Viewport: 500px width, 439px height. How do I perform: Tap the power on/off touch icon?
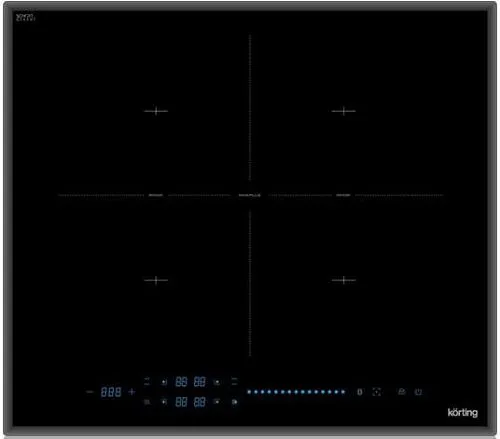point(418,392)
